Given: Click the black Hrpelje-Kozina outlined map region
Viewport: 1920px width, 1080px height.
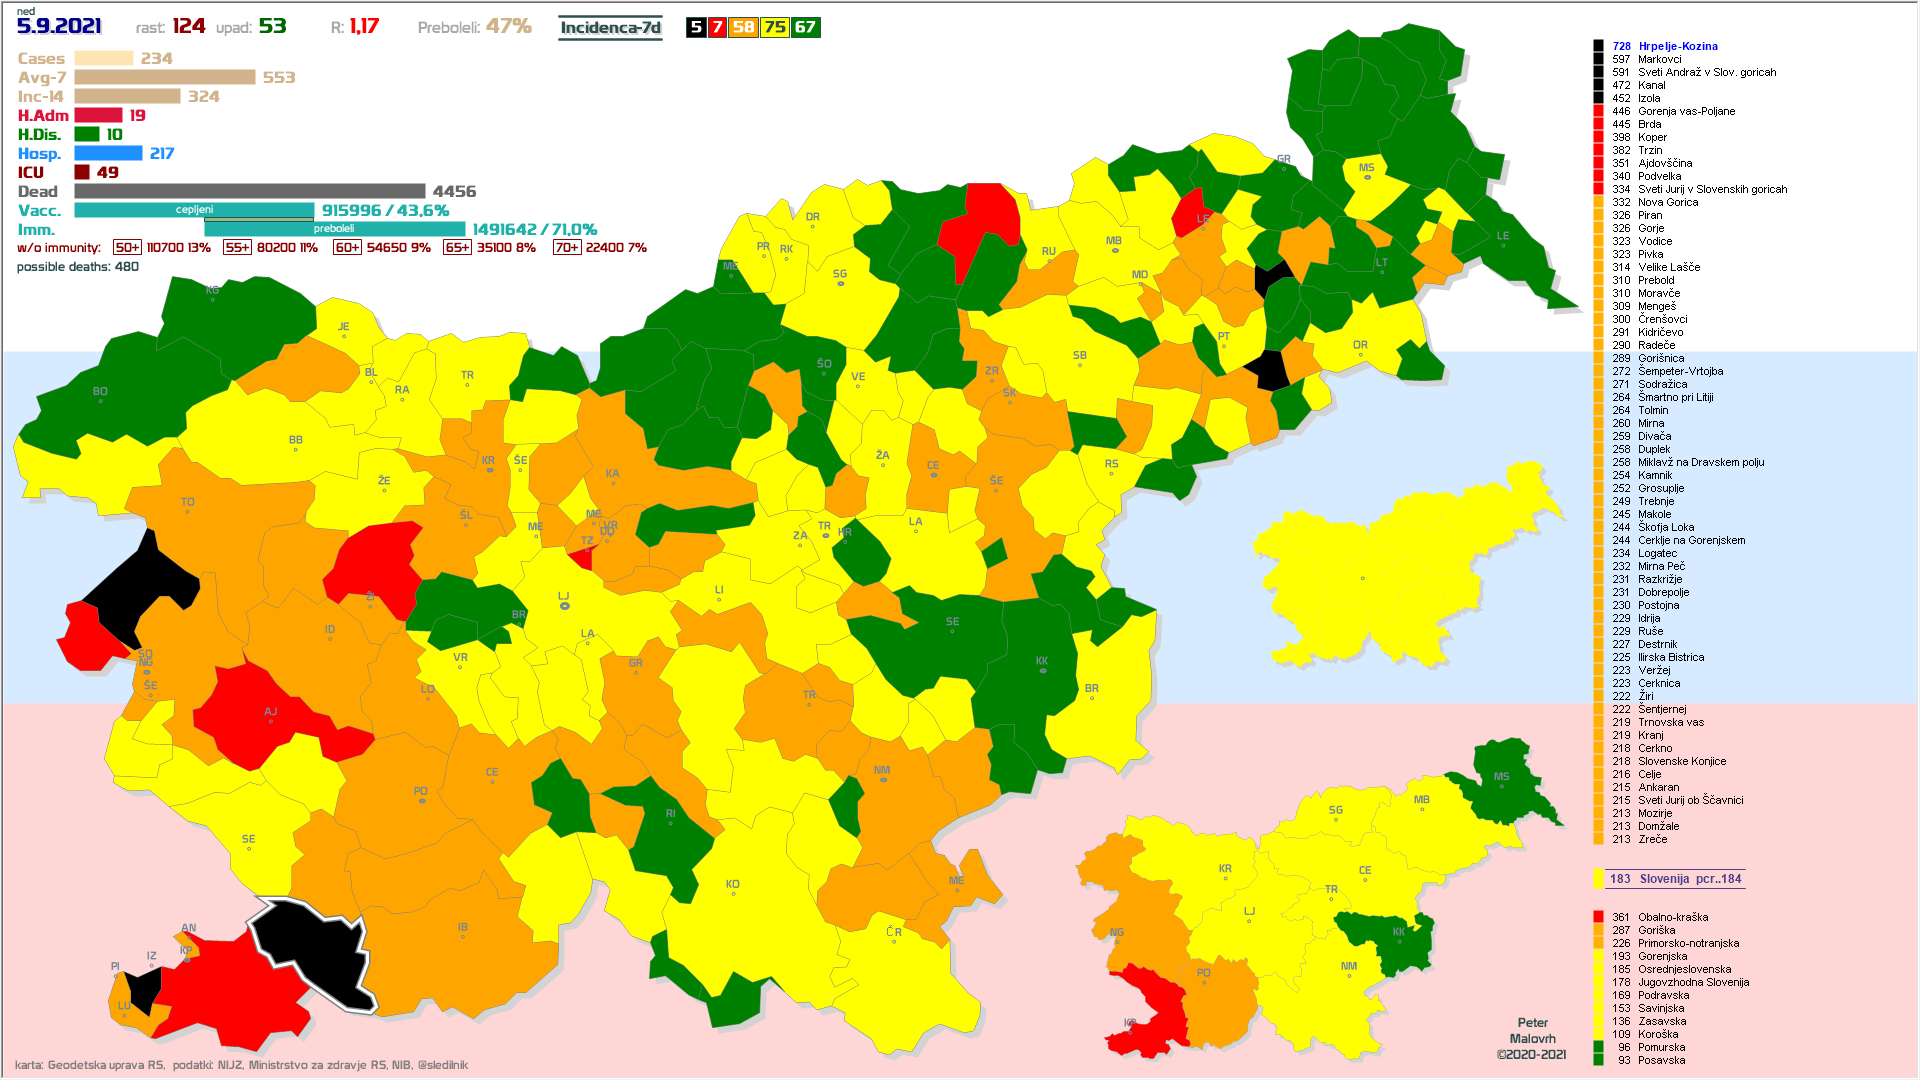Looking at the screenshot, I should coord(315,950).
